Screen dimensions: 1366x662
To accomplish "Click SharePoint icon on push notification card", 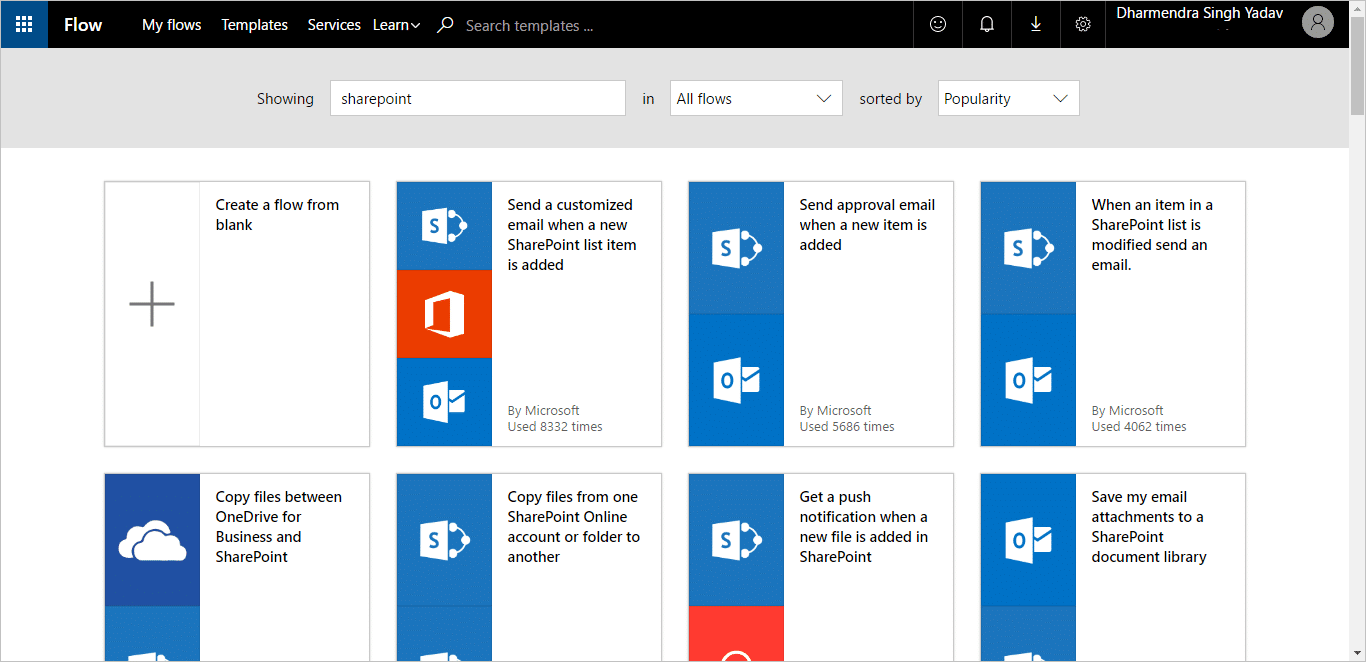I will [x=736, y=540].
